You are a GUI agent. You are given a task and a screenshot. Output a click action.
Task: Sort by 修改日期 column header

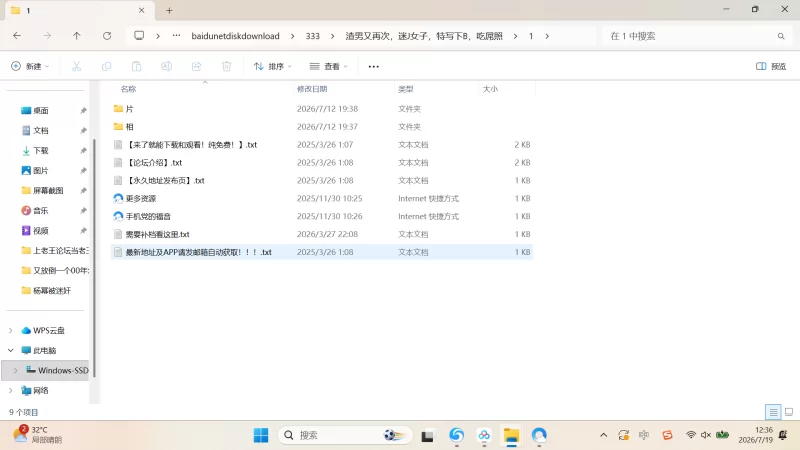coord(312,89)
